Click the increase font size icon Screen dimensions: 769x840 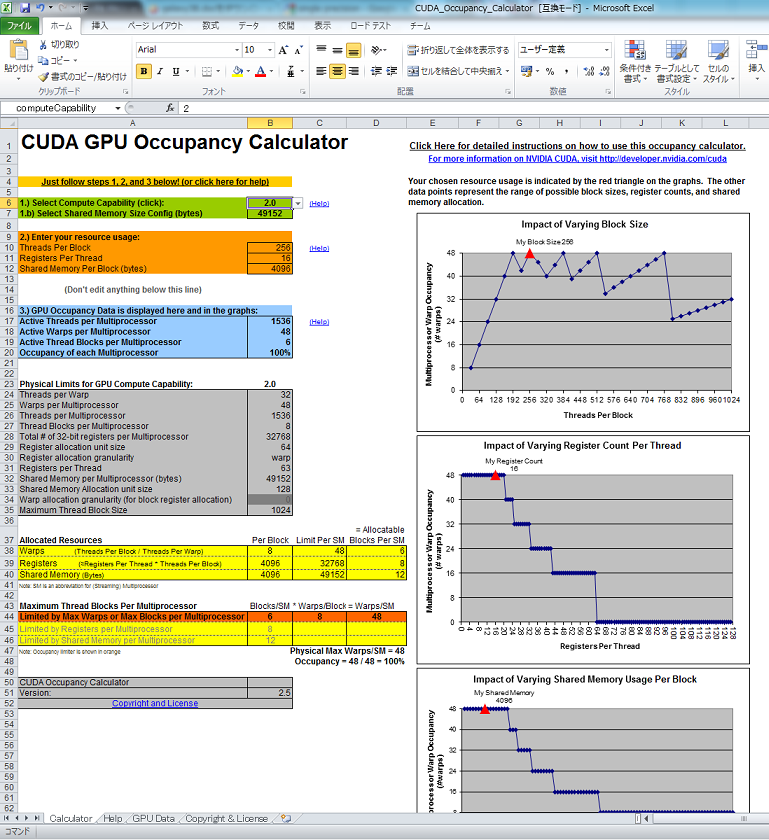(x=284, y=49)
